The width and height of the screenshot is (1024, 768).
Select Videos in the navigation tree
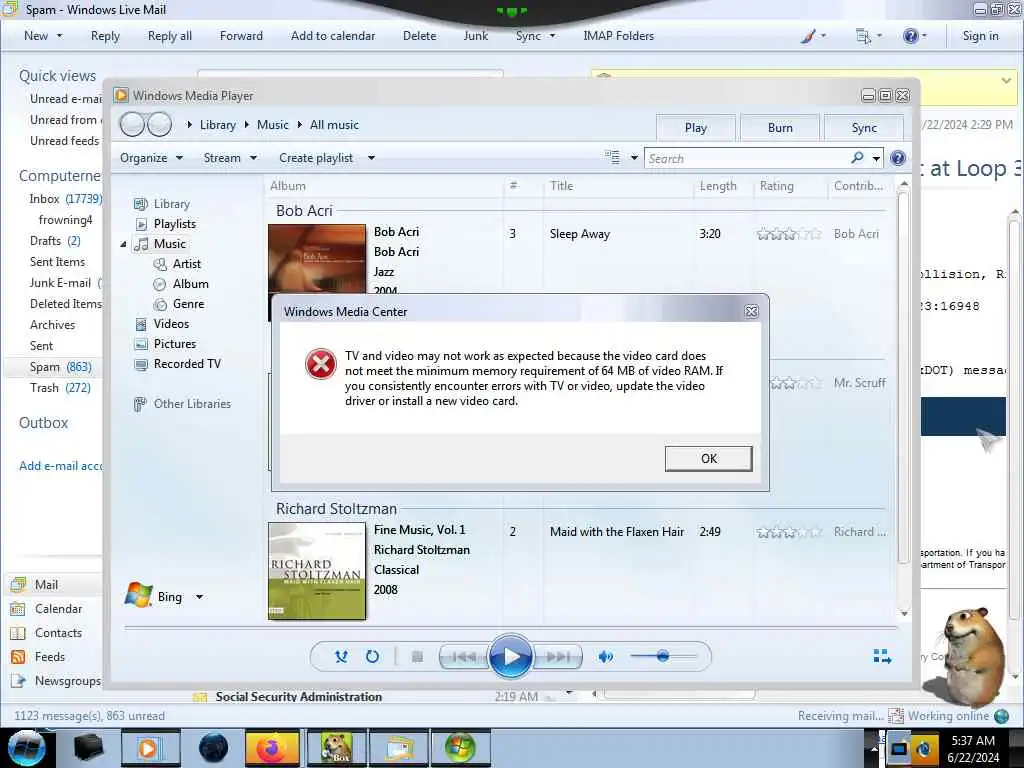pos(171,324)
